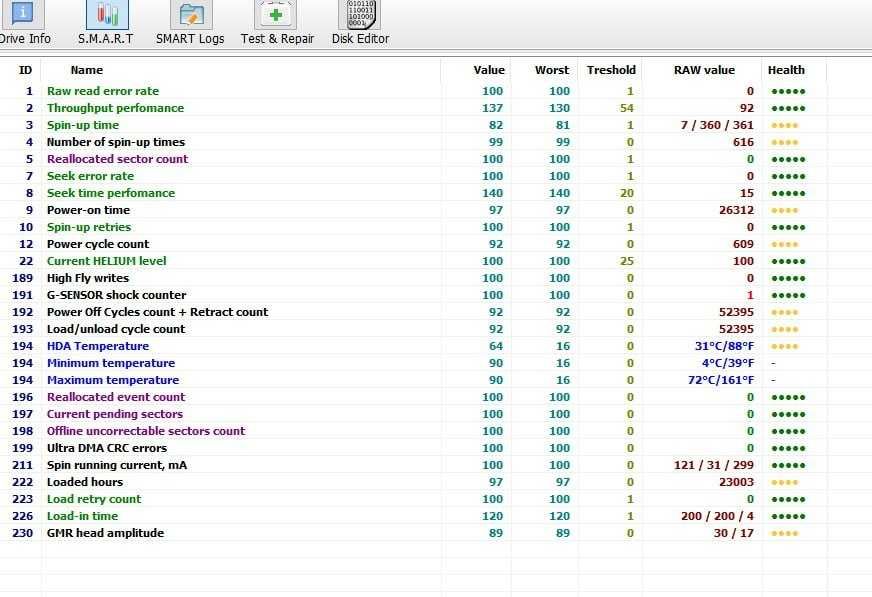Click the Worst column header
This screenshot has height=597, width=872.
pyautogui.click(x=552, y=70)
